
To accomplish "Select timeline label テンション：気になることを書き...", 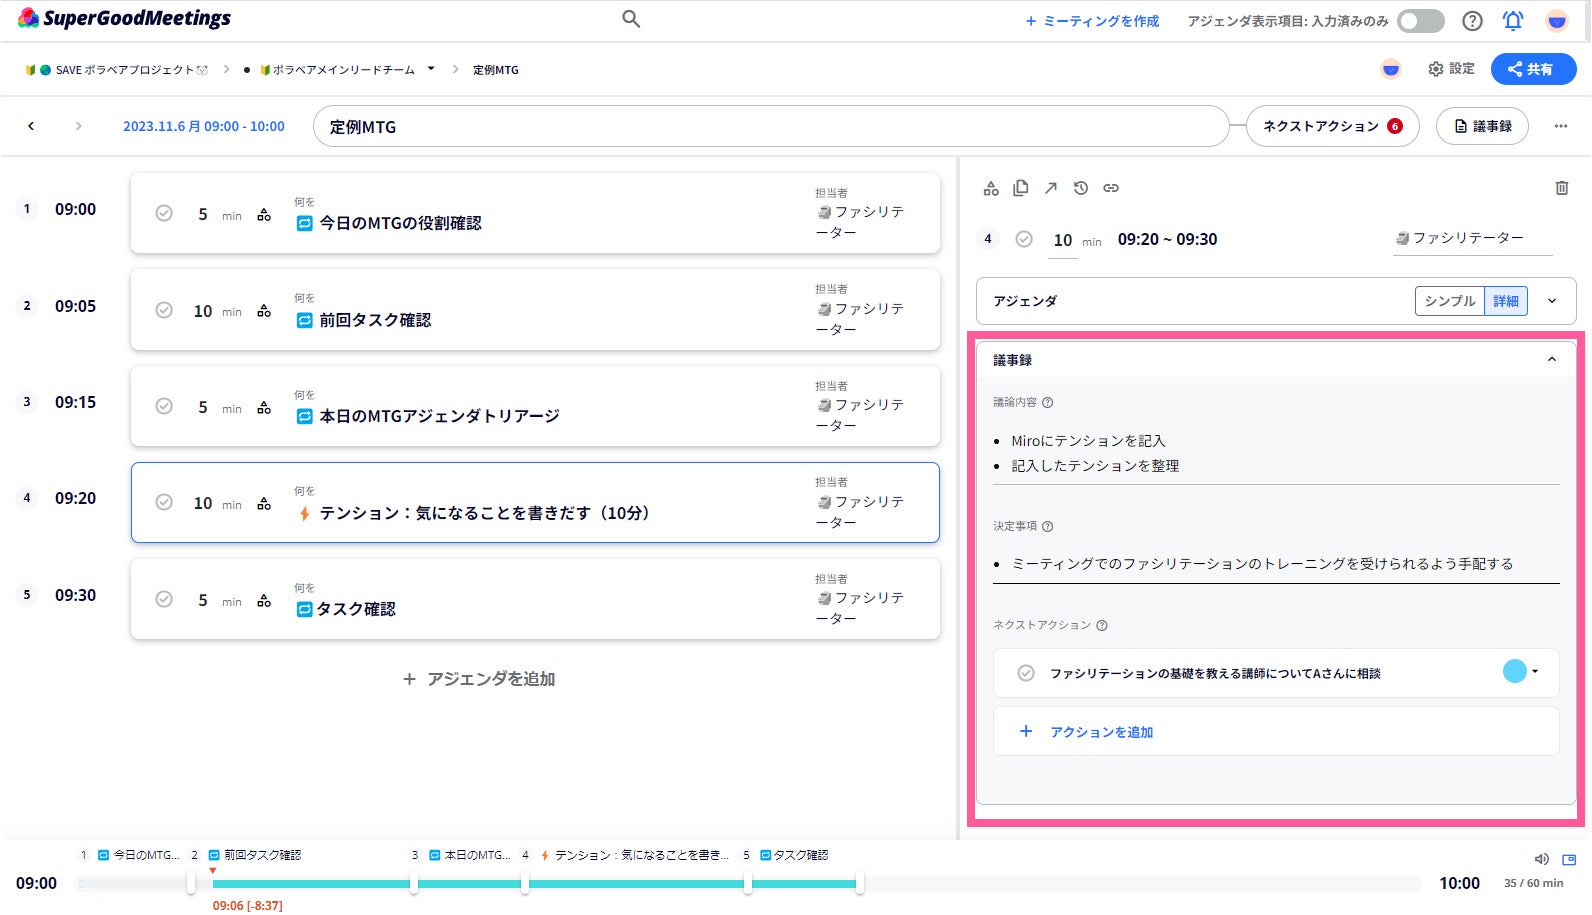I will pyautogui.click(x=633, y=856).
